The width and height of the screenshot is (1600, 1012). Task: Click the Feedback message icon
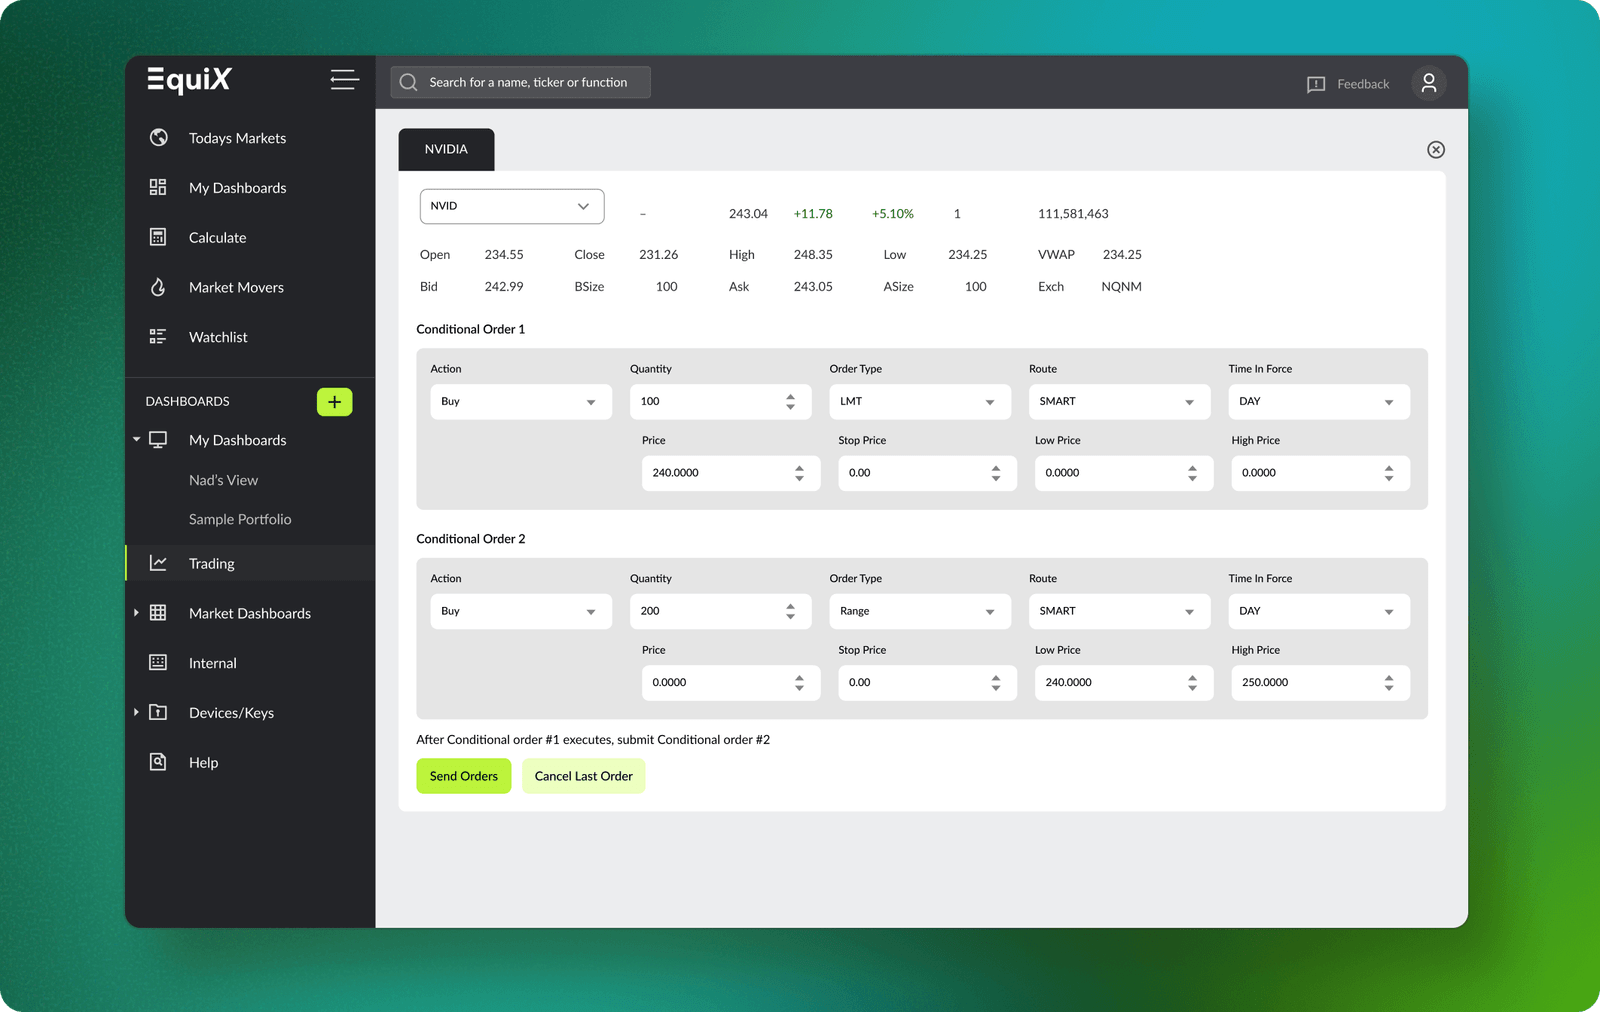pos(1316,84)
